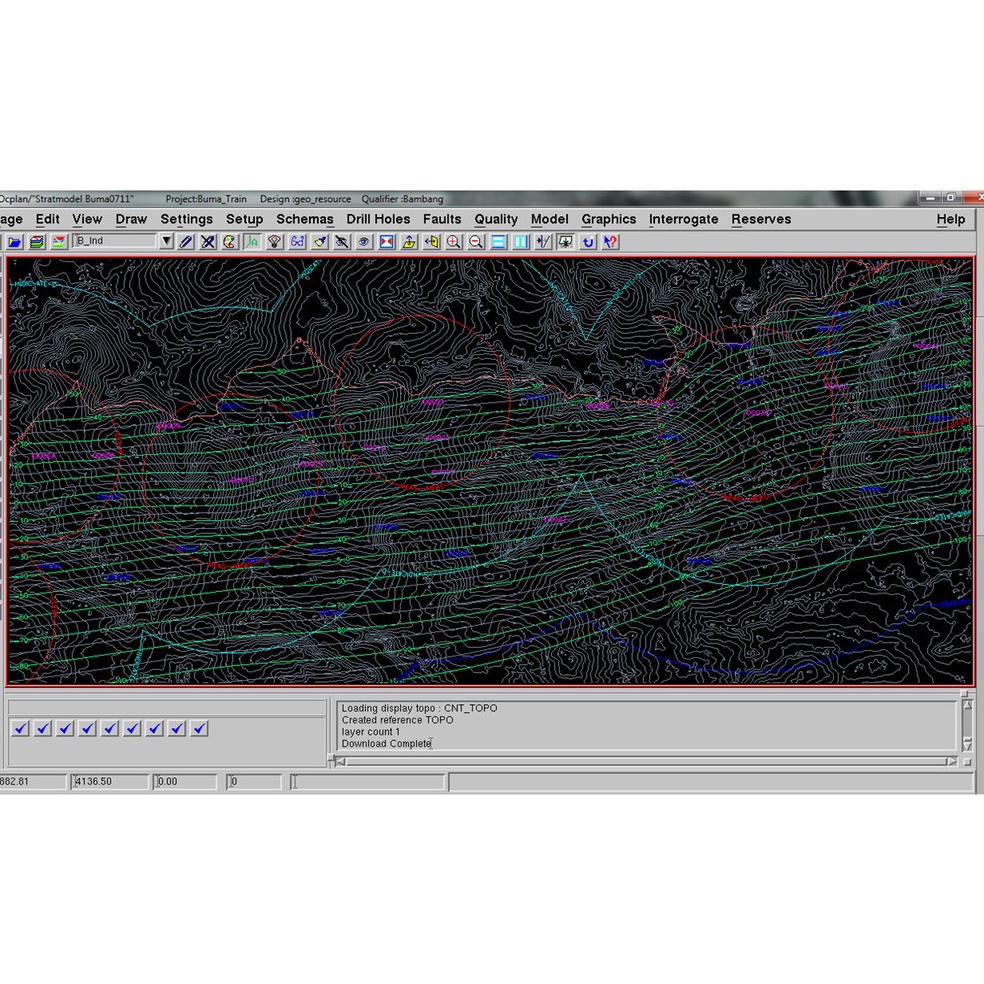Screen dimensions: 984x984
Task: Click the binoculars icon in toolbar
Action: pyautogui.click(x=297, y=242)
